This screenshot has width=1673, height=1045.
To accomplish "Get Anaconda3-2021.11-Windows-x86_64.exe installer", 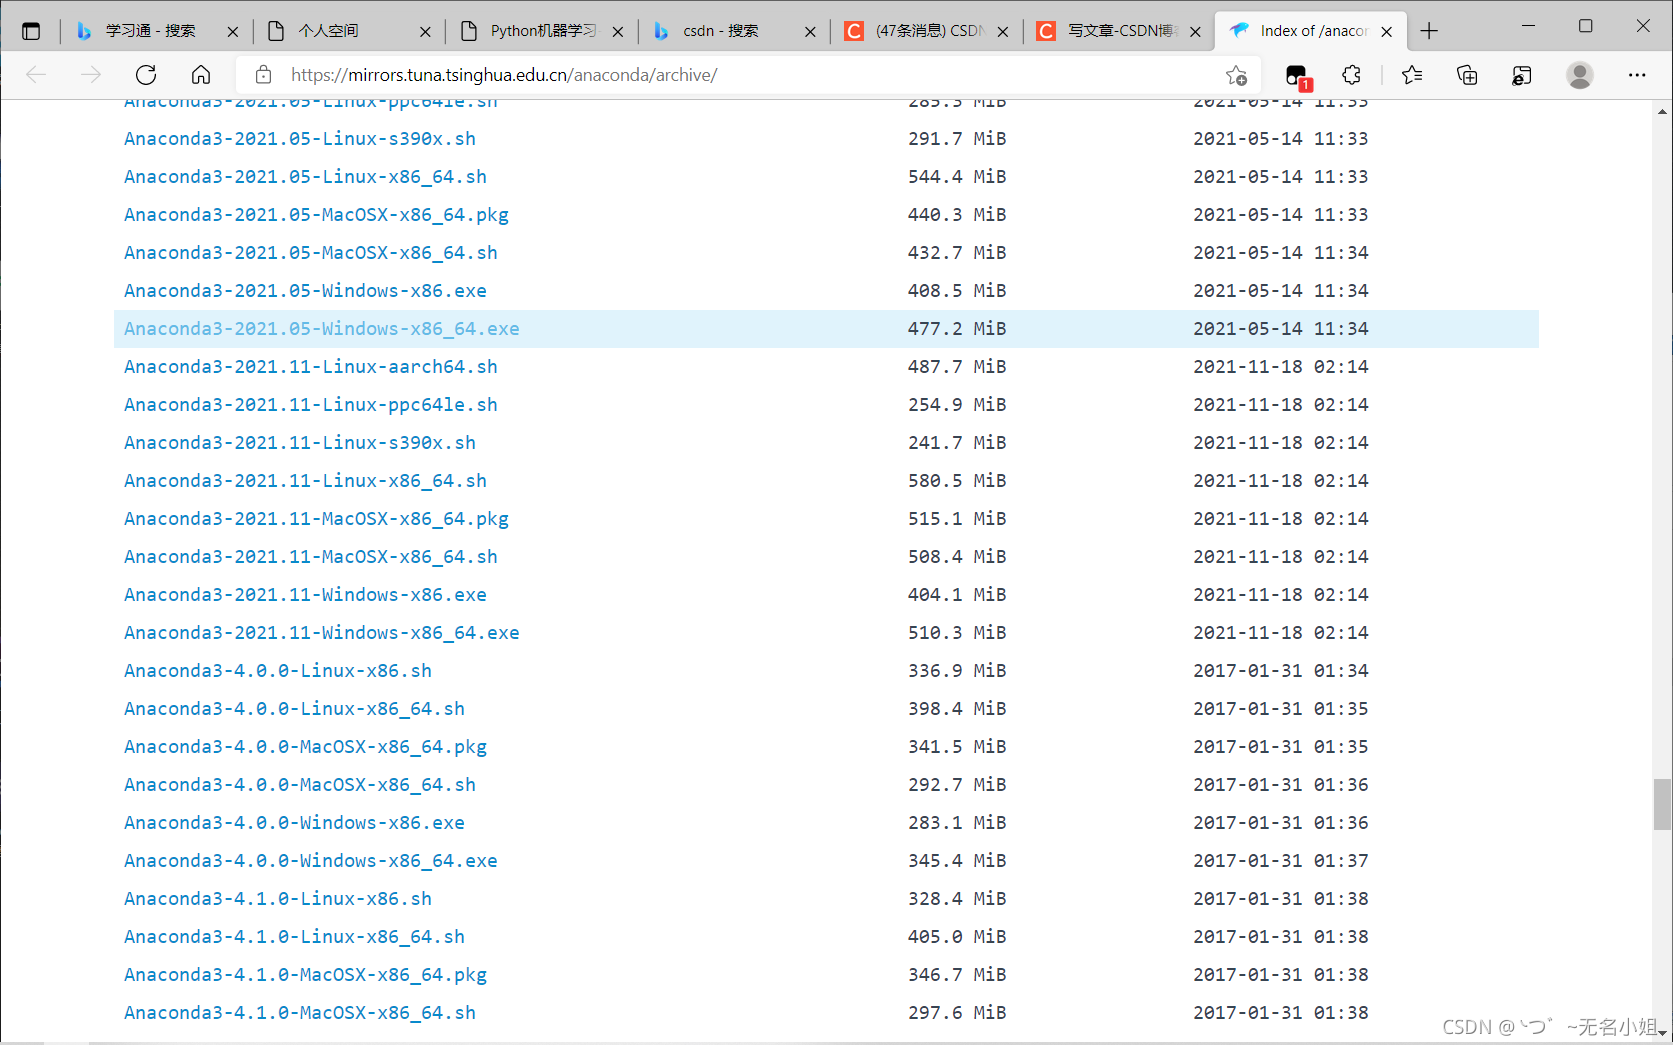I will [322, 633].
